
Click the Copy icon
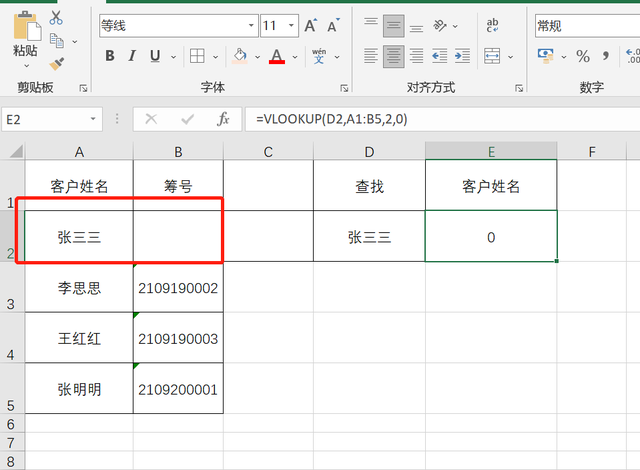[57, 41]
